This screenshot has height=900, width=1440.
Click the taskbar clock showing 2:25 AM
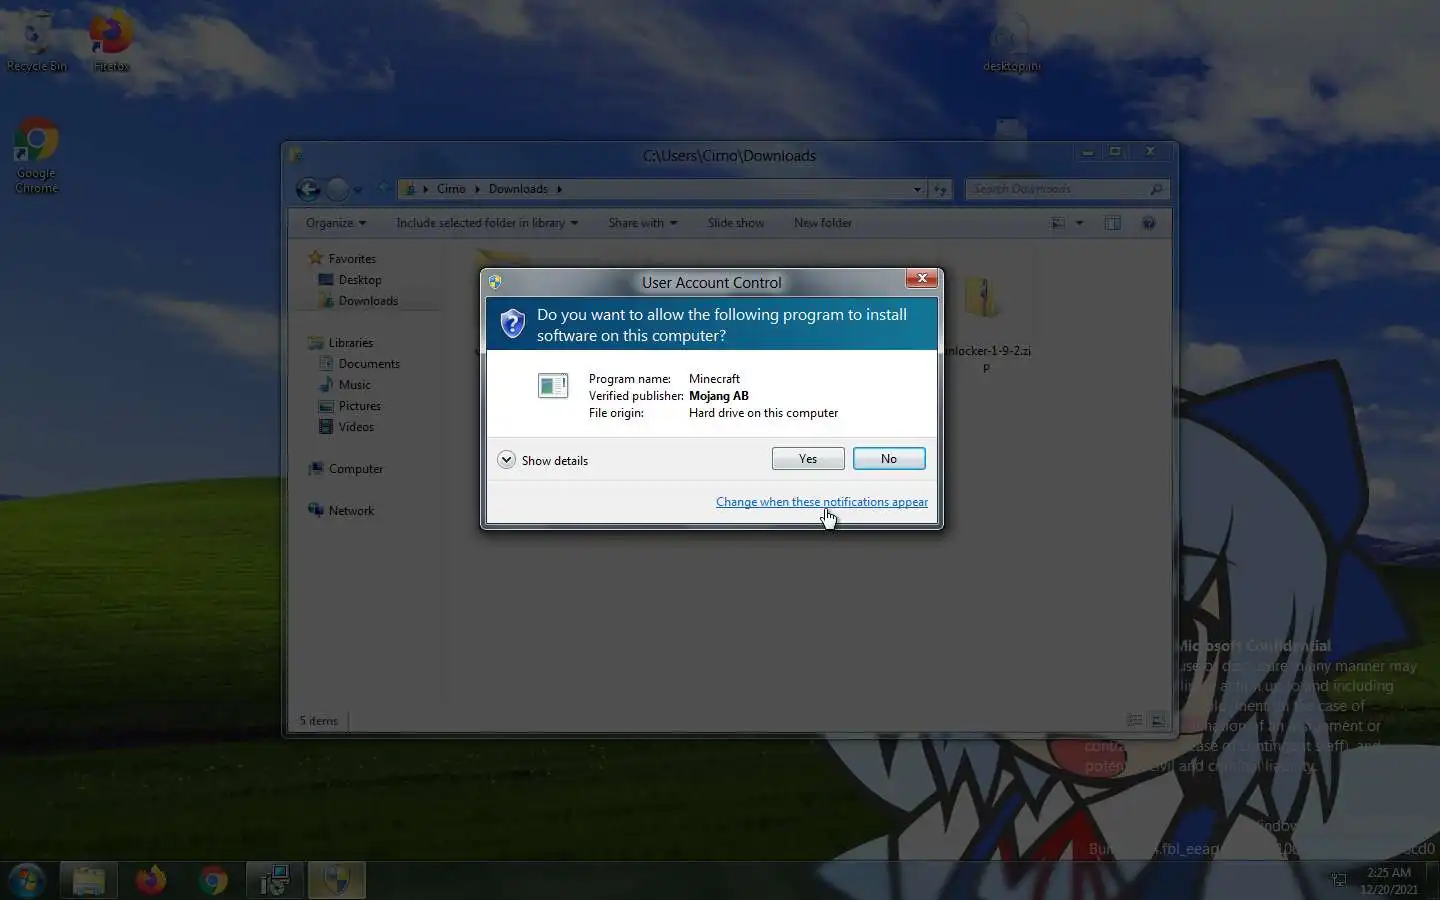1388,881
